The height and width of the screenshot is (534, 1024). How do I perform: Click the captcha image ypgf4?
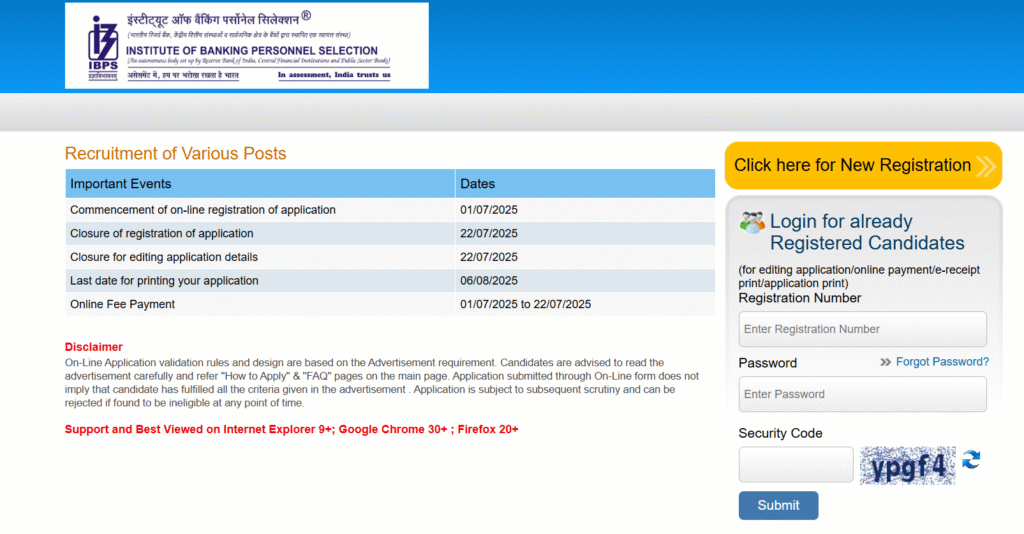[x=907, y=465]
